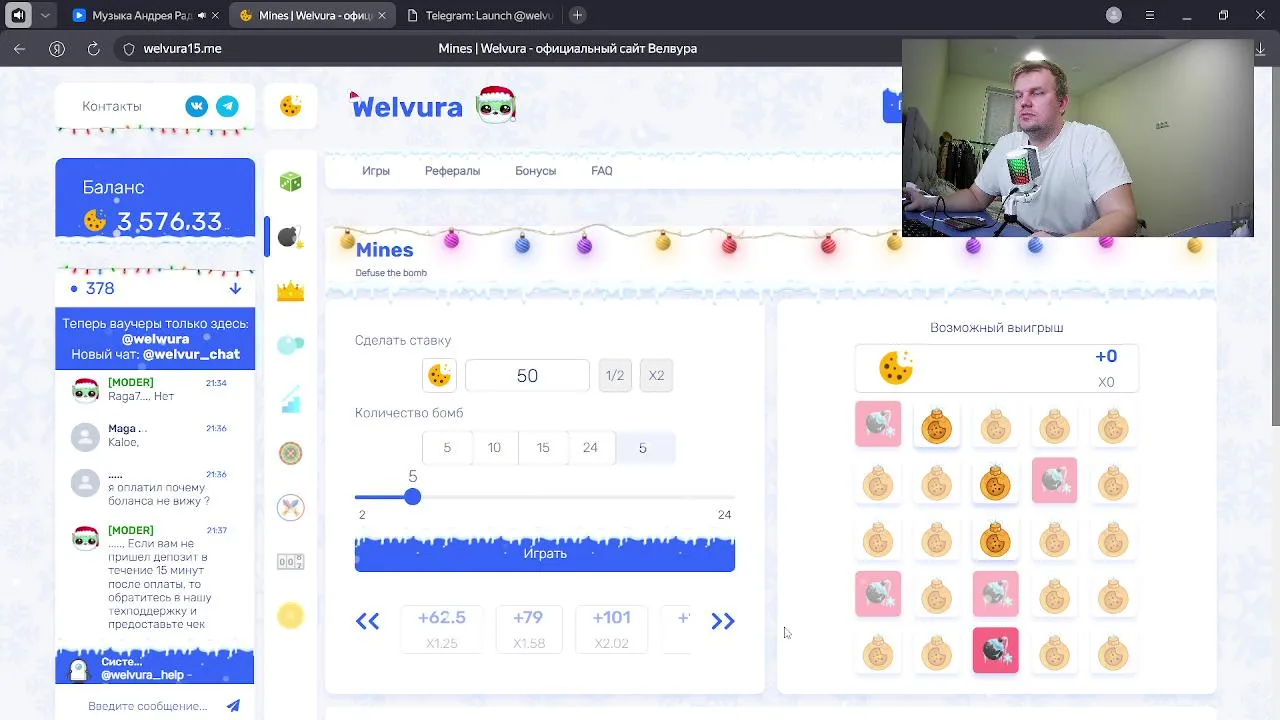
Task: Expand the online users arrow beside 378
Action: point(235,288)
